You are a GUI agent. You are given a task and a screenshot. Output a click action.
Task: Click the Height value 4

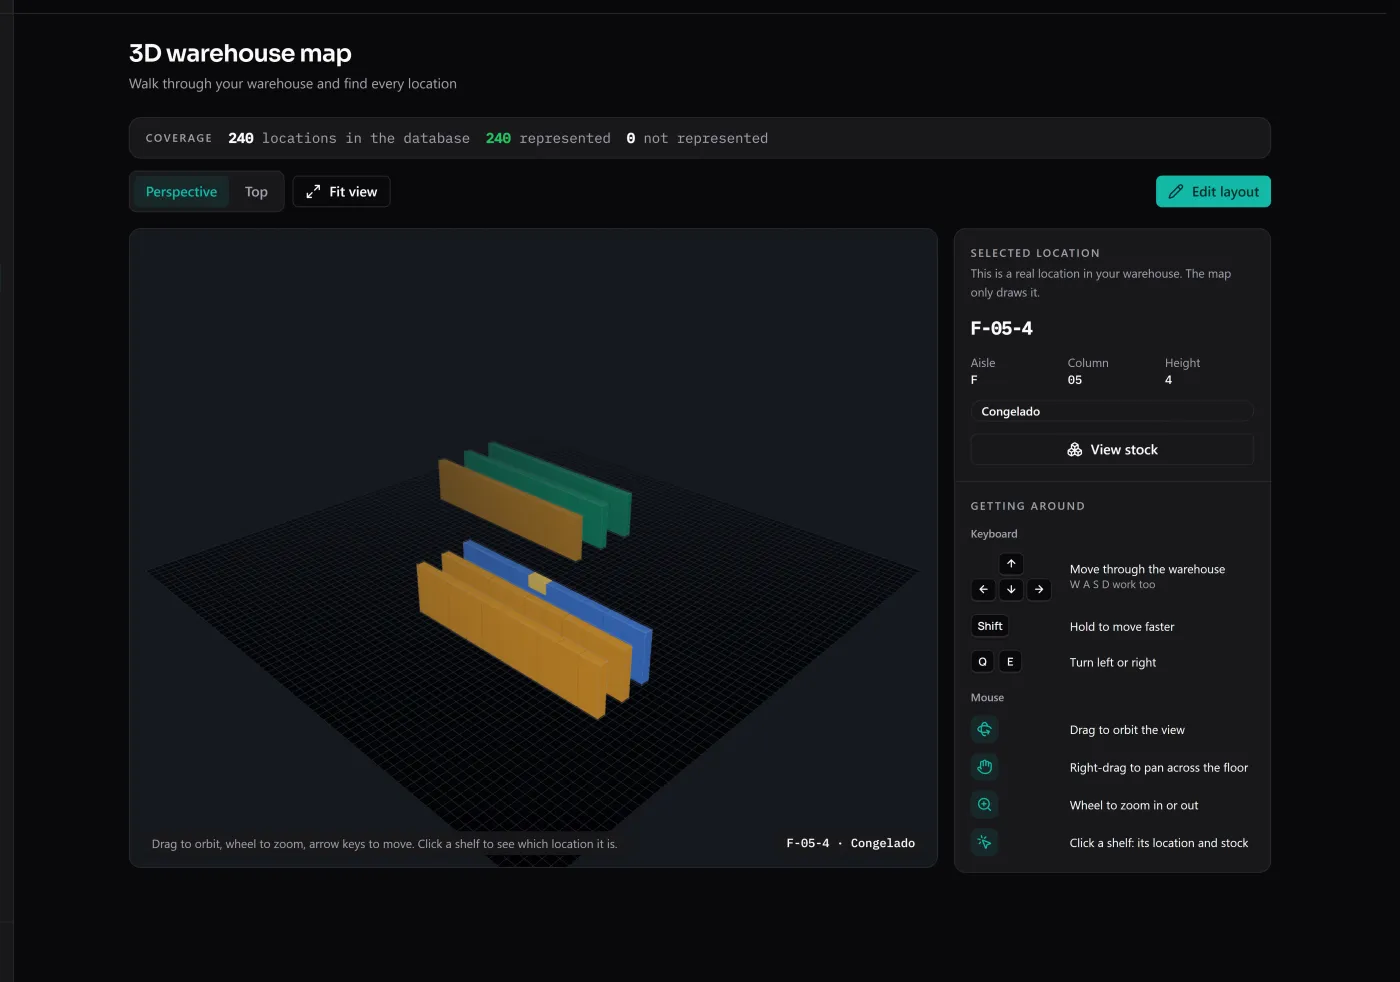pos(1168,380)
